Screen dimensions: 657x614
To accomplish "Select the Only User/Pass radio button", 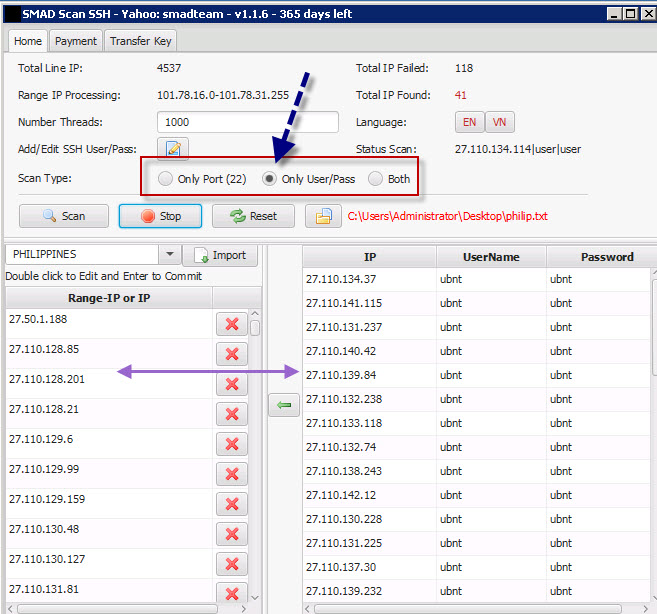I will [x=269, y=179].
